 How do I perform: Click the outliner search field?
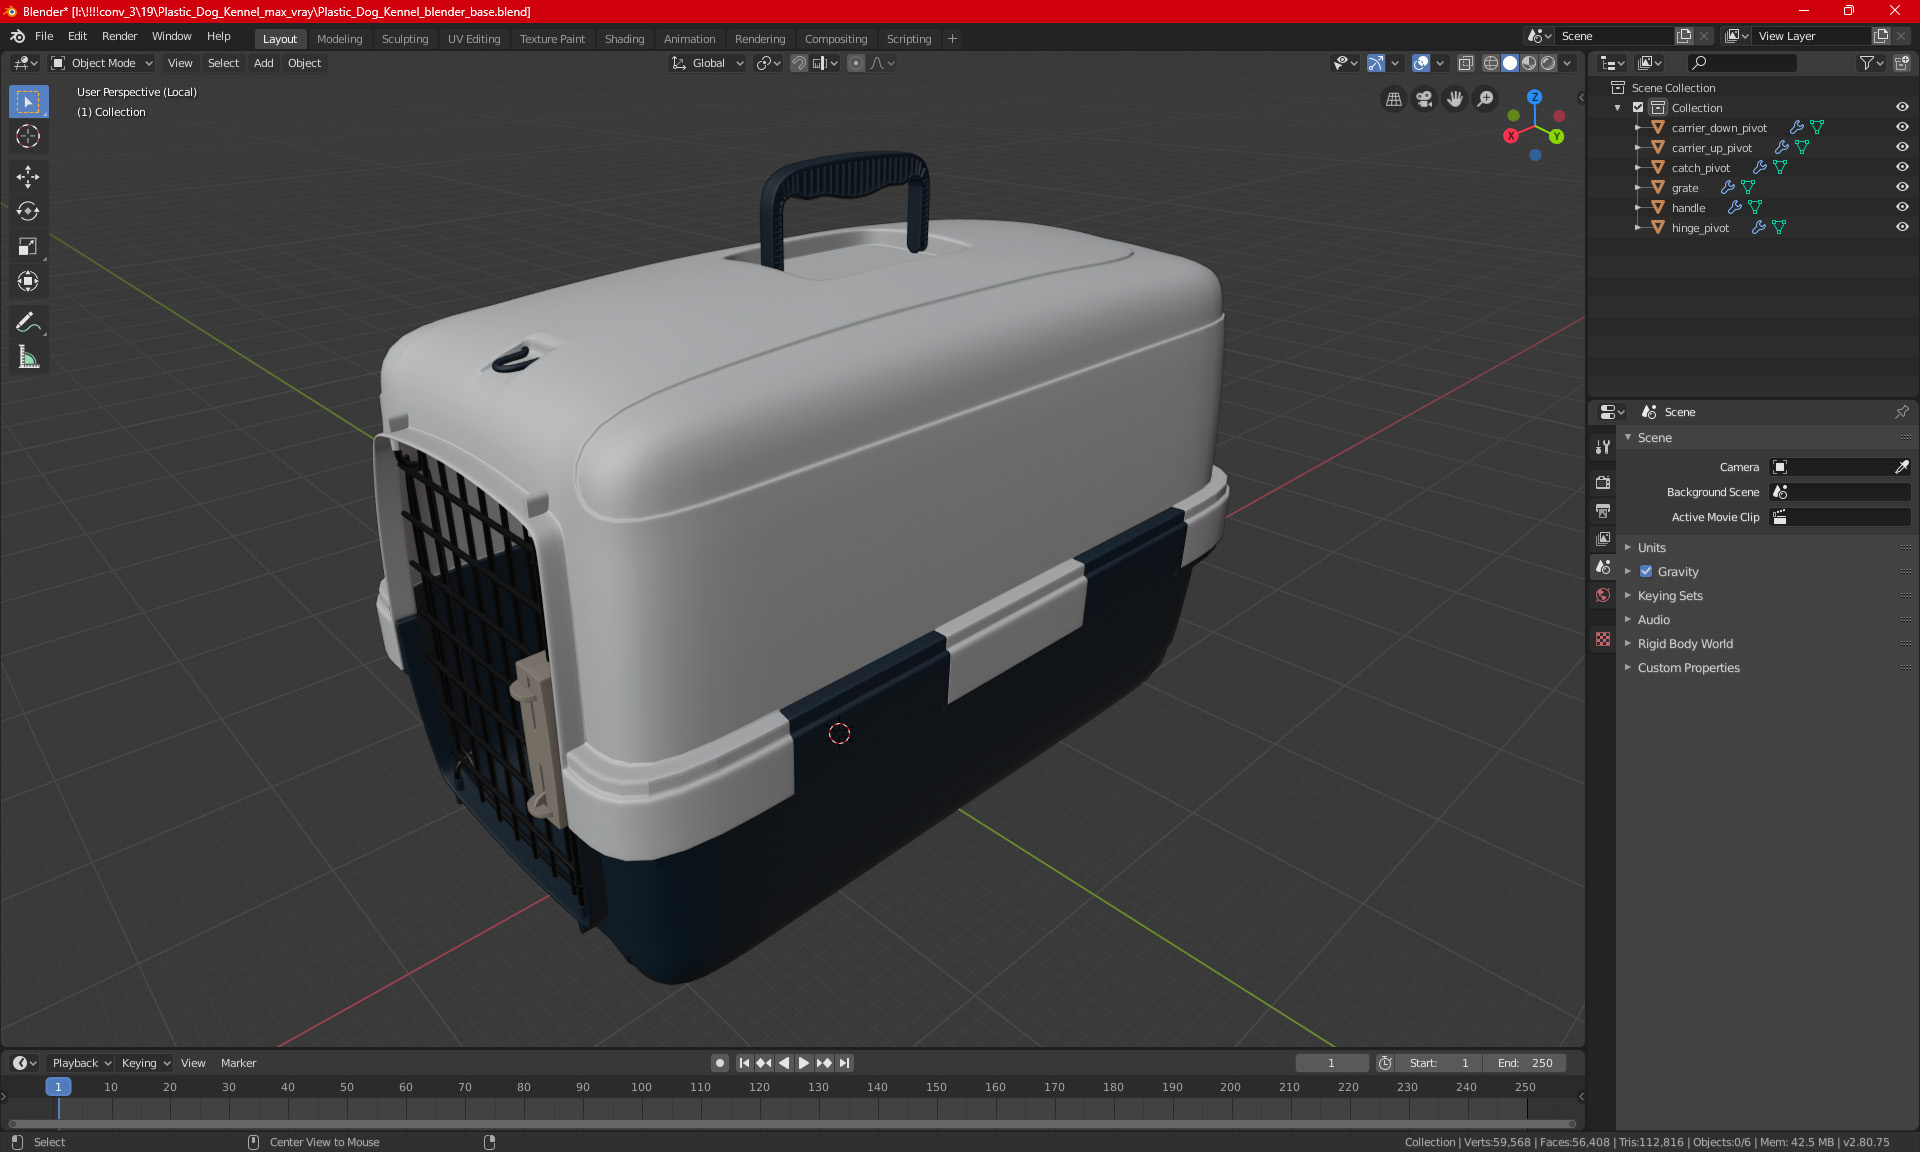[1742, 63]
